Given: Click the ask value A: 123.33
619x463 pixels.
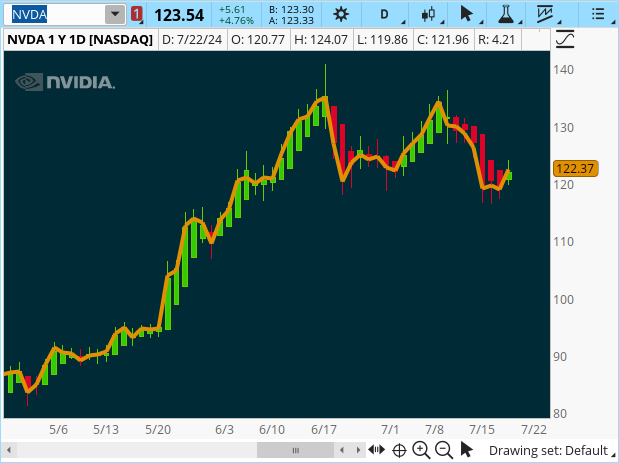Looking at the screenshot, I should point(291,20).
